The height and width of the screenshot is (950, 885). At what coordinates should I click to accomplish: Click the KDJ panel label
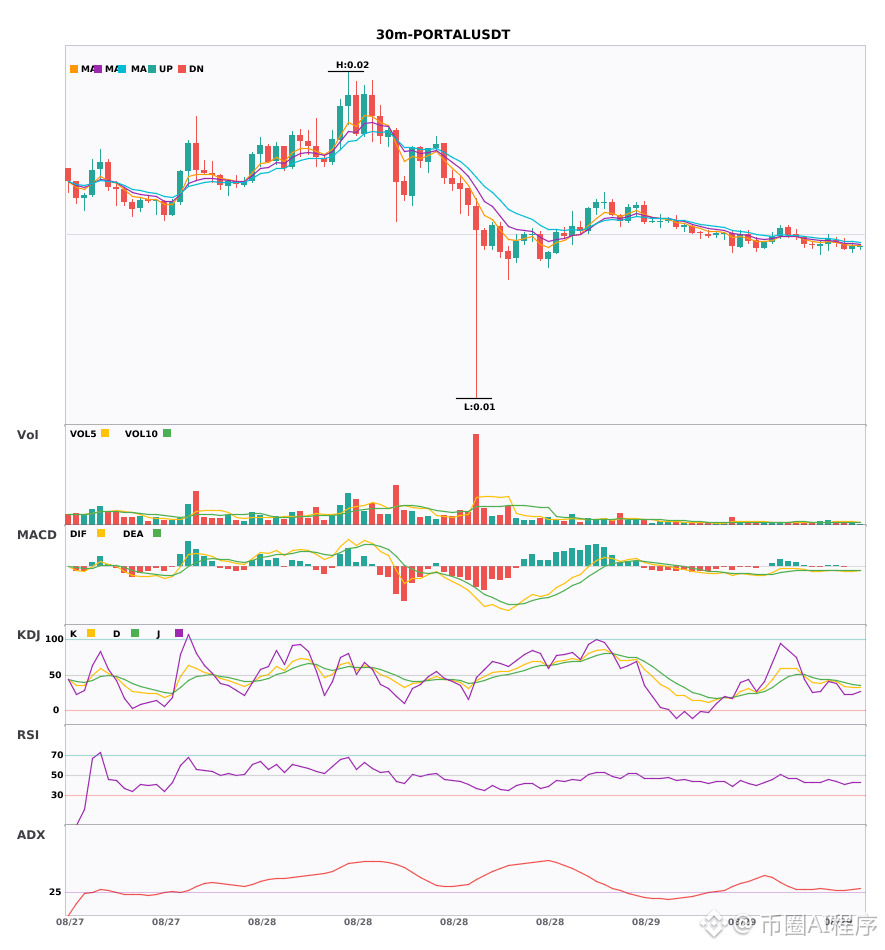click(28, 635)
